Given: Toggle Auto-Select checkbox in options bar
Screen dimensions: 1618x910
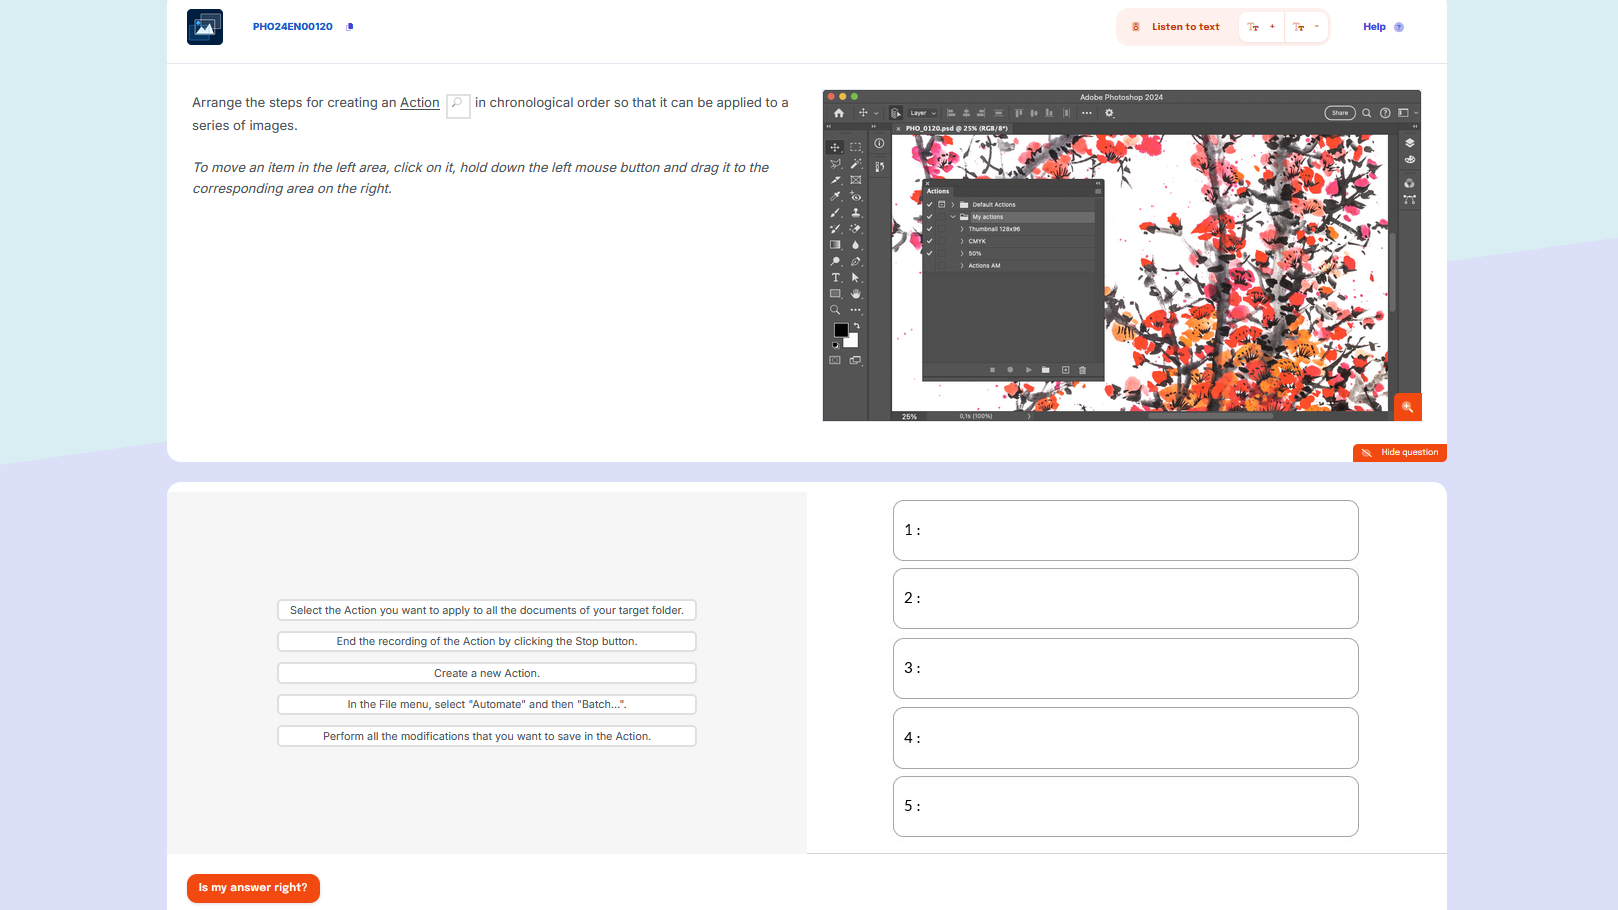Looking at the screenshot, I should [896, 113].
